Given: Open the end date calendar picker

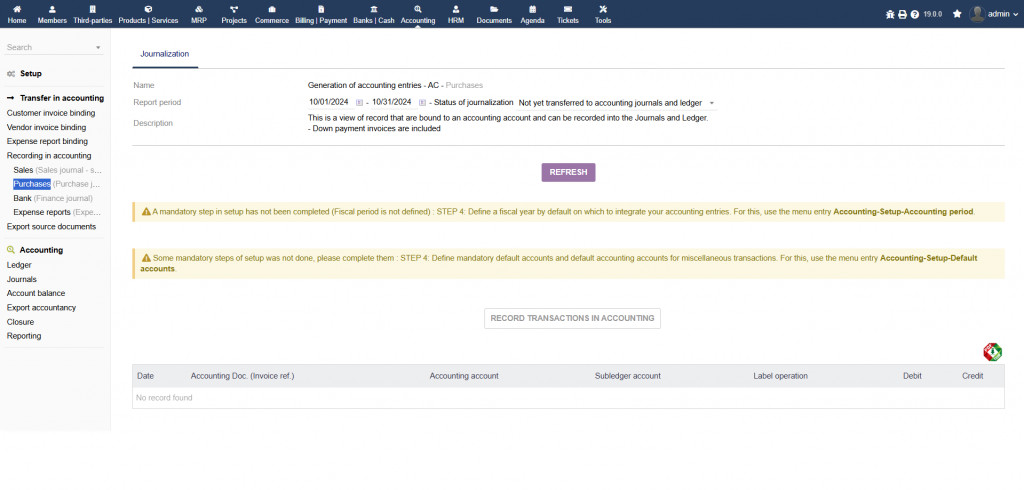Looking at the screenshot, I should coord(422,103).
